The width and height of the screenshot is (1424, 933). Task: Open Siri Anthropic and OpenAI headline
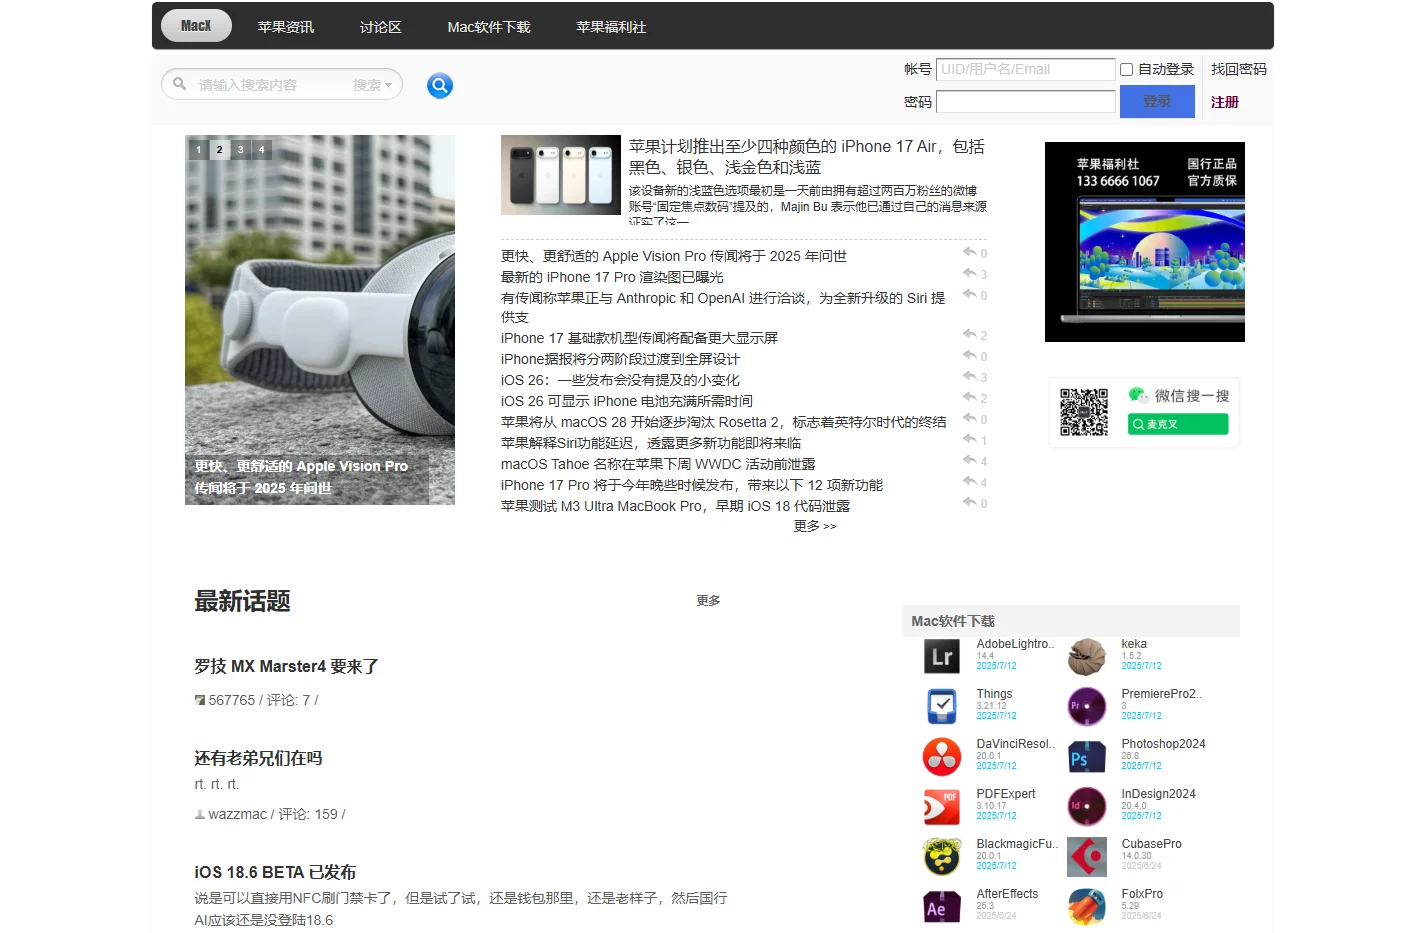(723, 307)
